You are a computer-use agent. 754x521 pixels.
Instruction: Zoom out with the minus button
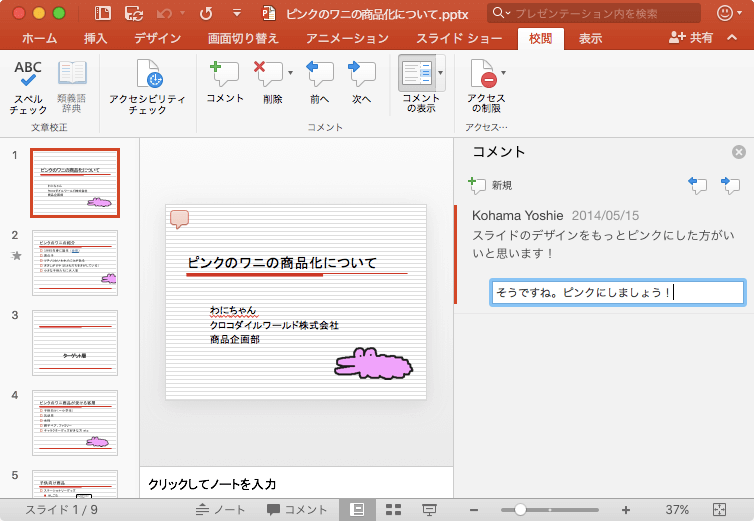(474, 510)
